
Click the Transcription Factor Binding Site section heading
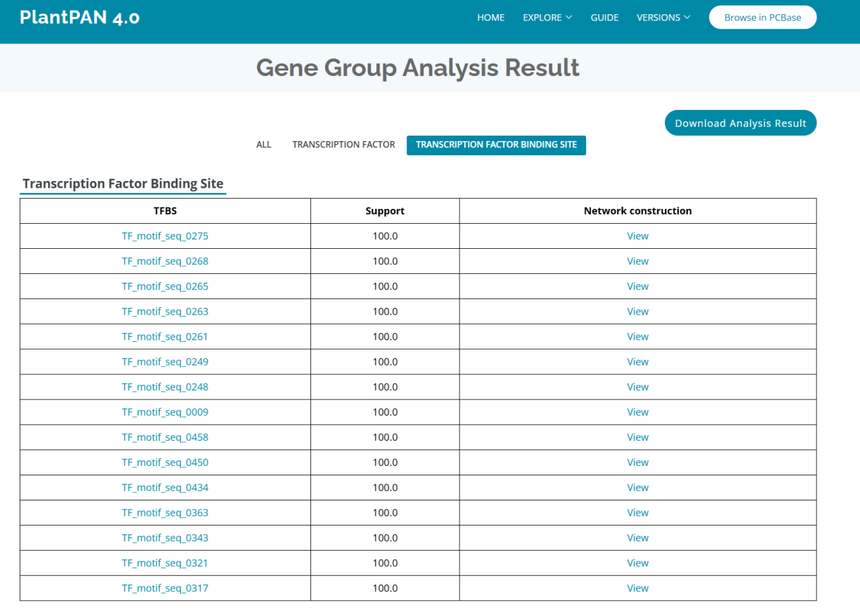click(x=123, y=184)
